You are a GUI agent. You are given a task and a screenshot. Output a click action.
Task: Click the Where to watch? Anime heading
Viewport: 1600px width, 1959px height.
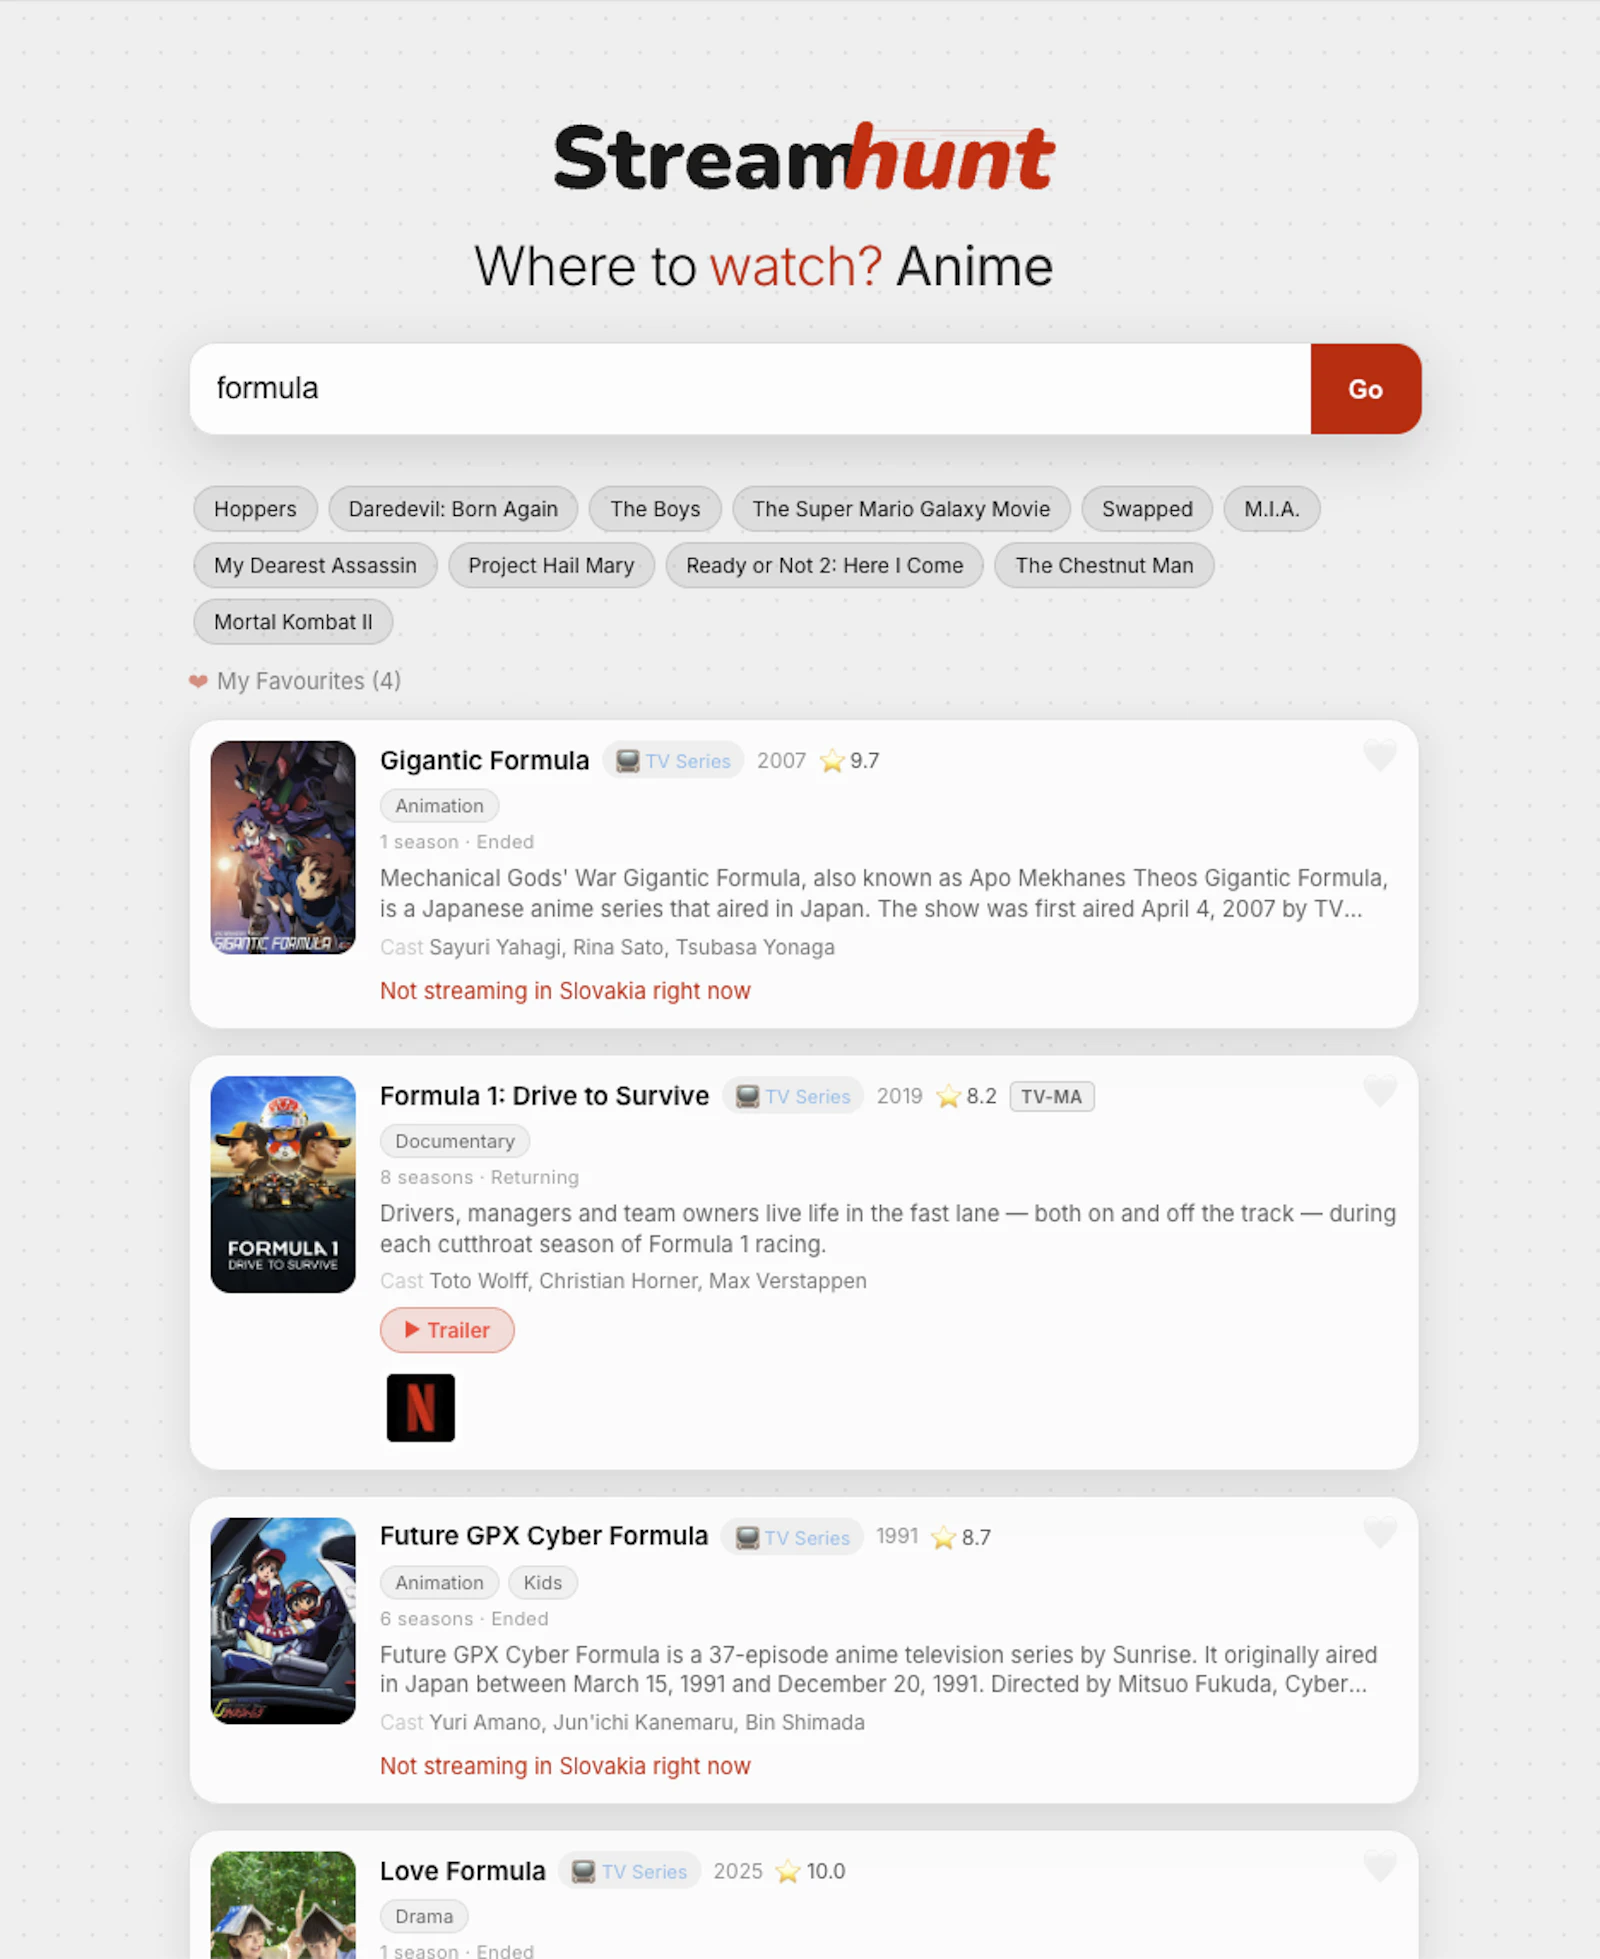(x=763, y=266)
